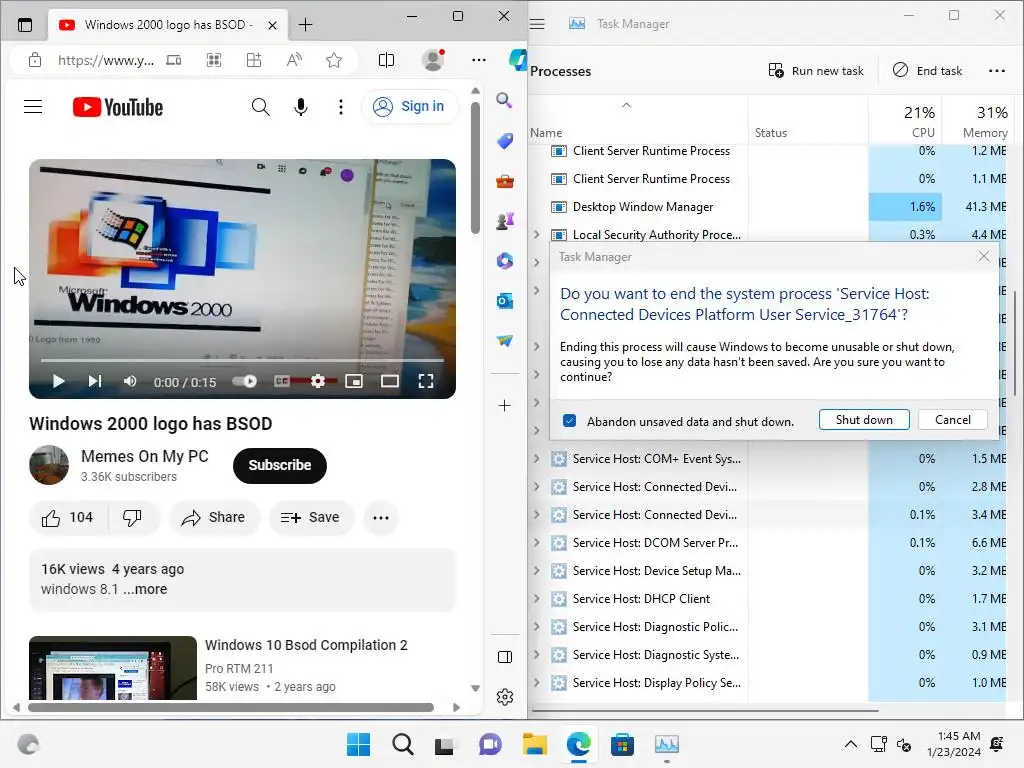This screenshot has width=1024, height=768.
Task: Open YouTube hamburger guide menu
Action: coord(33,106)
